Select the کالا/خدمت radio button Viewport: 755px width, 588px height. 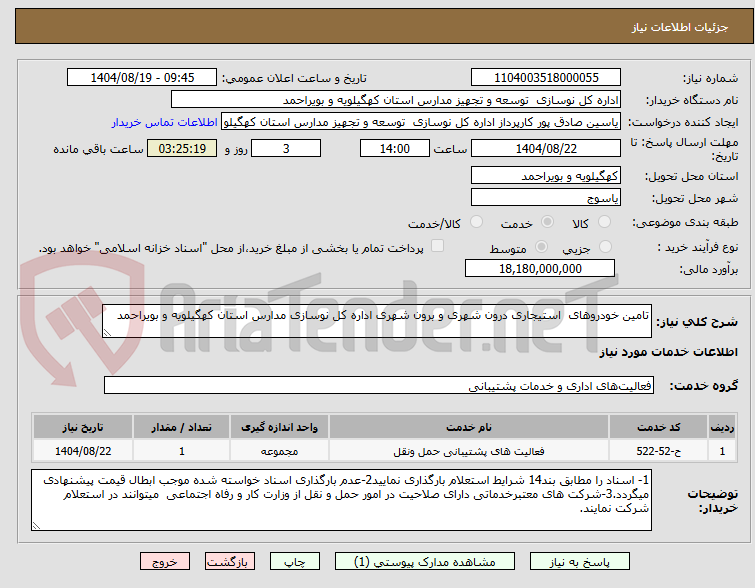[x=476, y=222]
